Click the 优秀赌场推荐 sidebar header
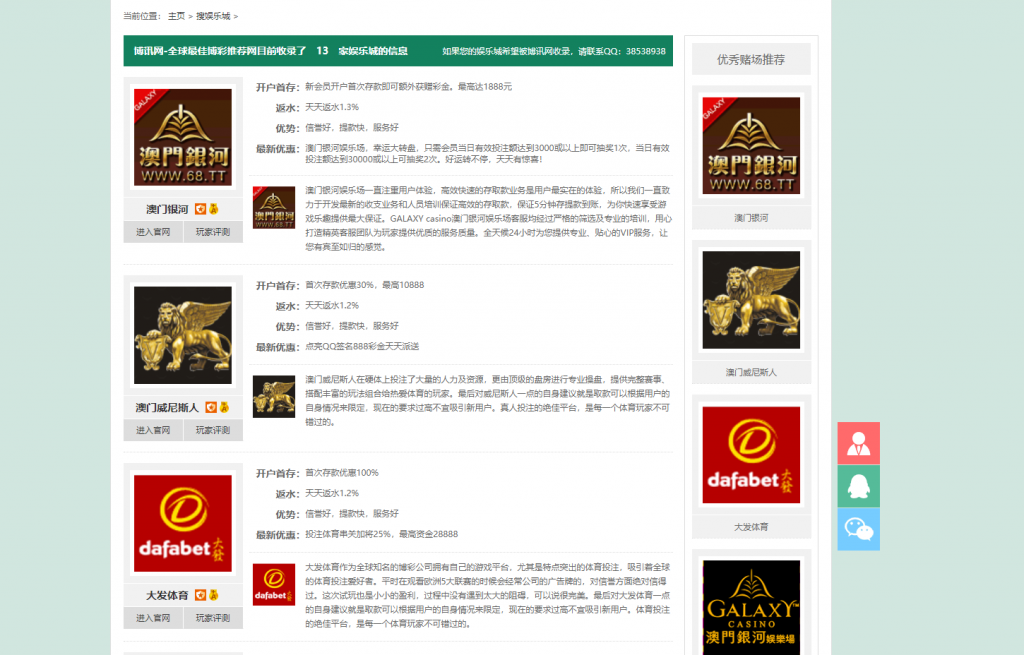 (751, 60)
